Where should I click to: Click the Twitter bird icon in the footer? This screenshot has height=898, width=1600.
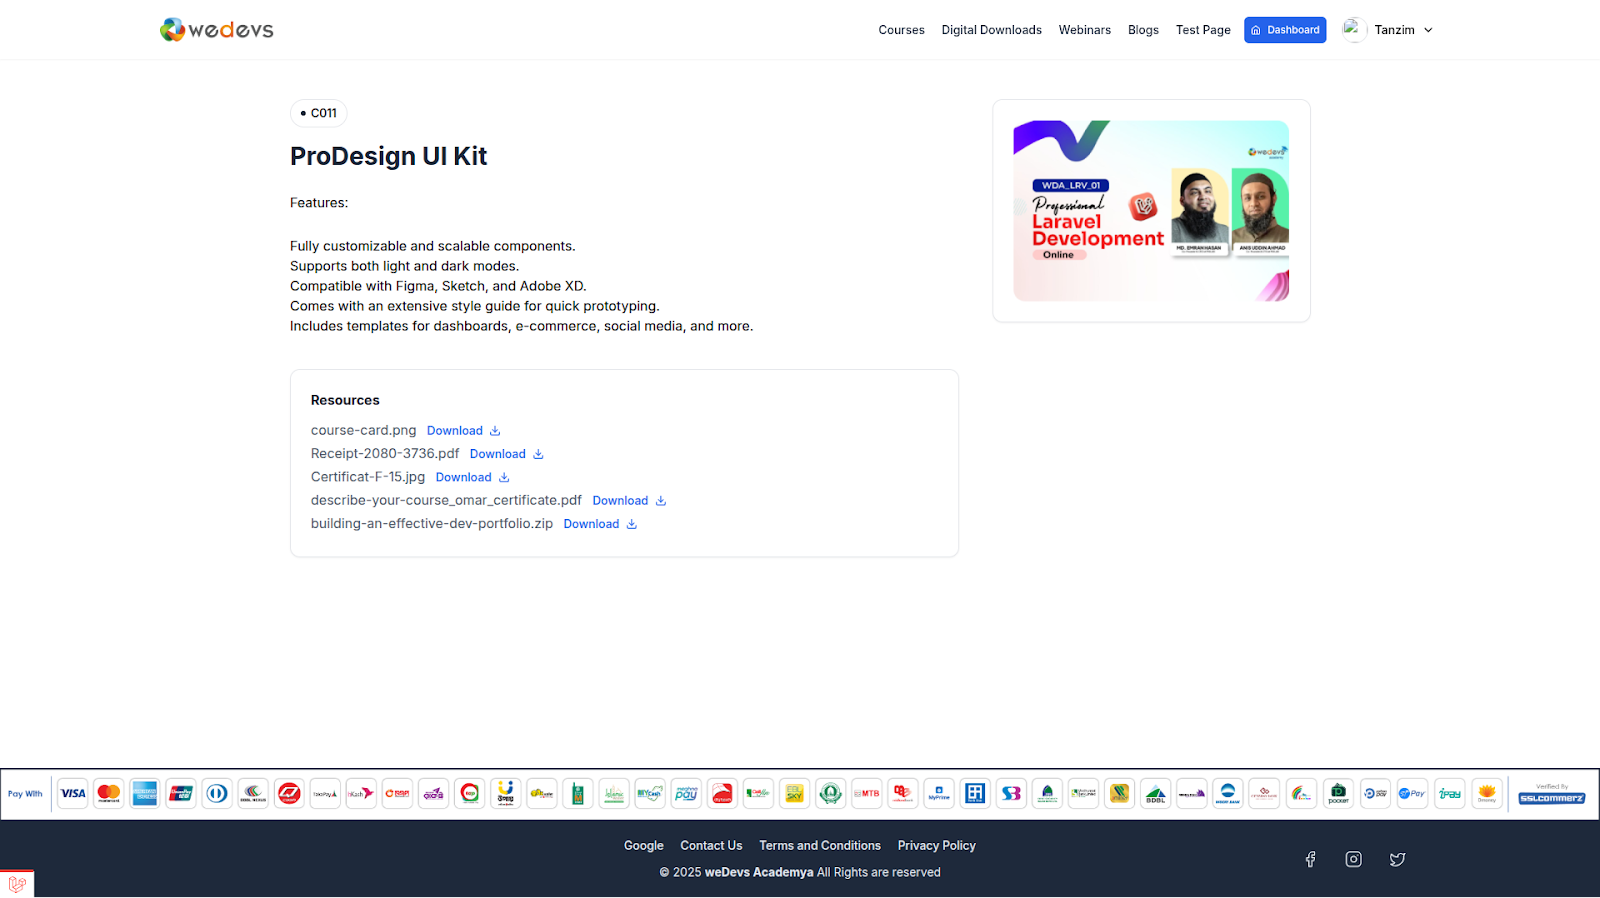(1397, 859)
